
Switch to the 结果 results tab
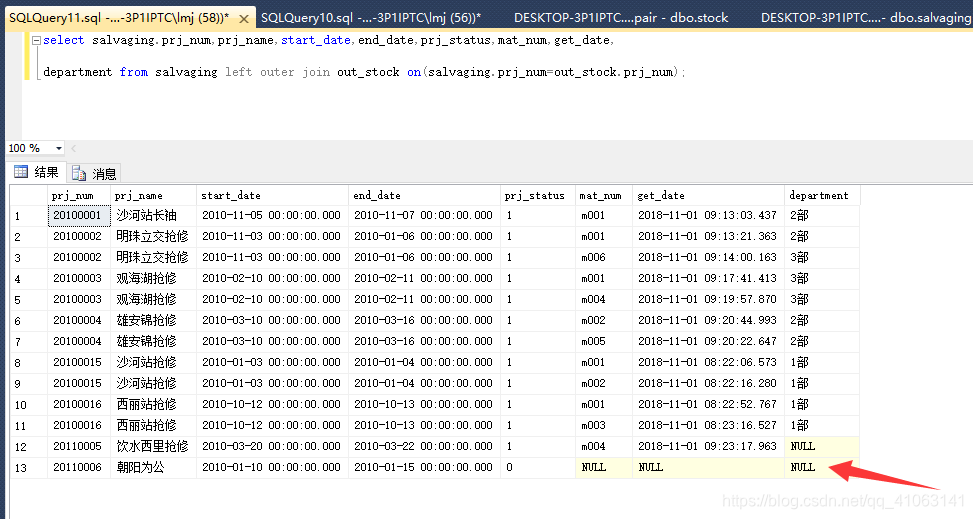37,172
